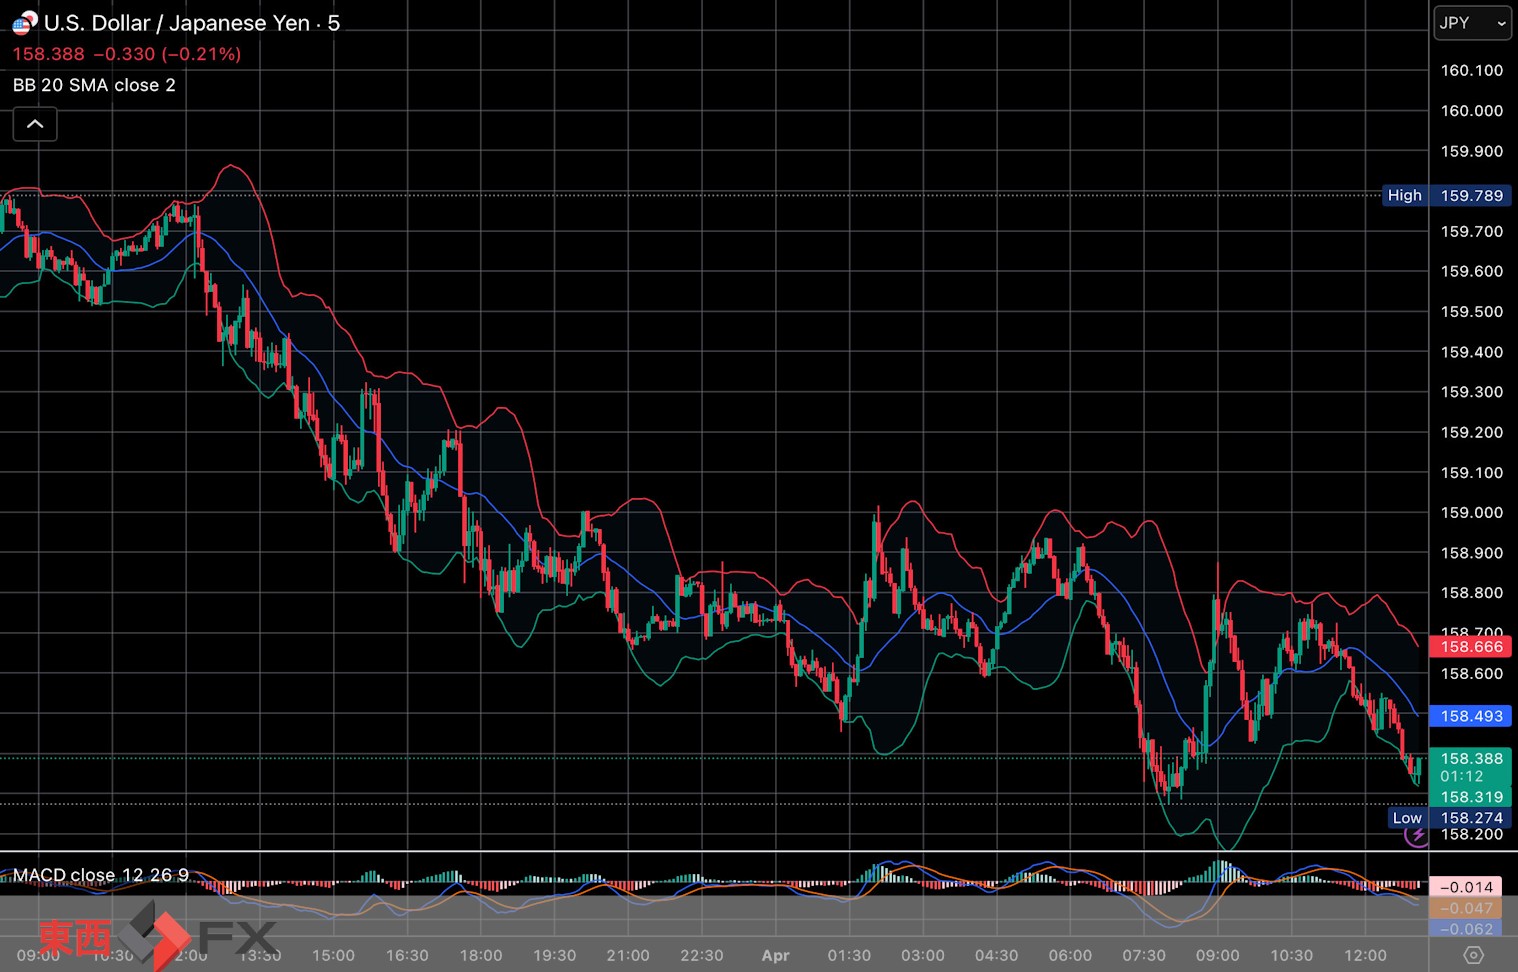Viewport: 1518px width, 972px height.
Task: Open the JPY currency dropdown
Action: [1471, 23]
